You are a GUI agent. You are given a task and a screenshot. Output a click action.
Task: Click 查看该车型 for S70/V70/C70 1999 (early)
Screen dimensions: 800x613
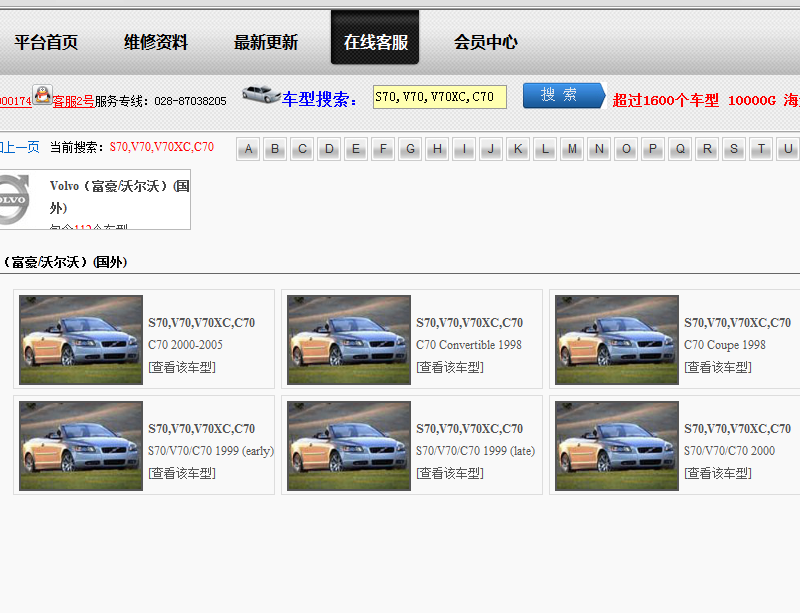click(182, 474)
